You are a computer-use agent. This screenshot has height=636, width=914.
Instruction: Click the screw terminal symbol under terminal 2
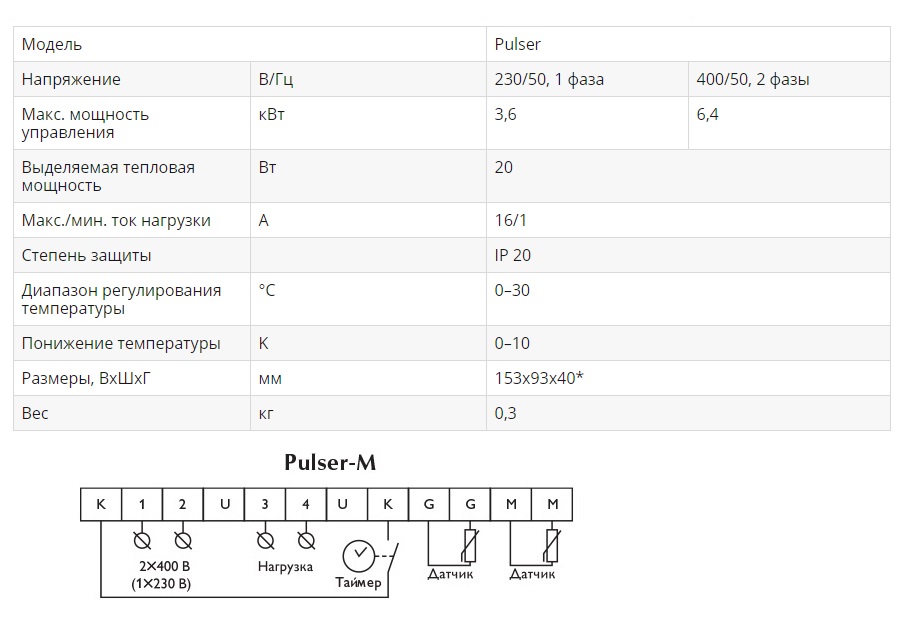(183, 541)
